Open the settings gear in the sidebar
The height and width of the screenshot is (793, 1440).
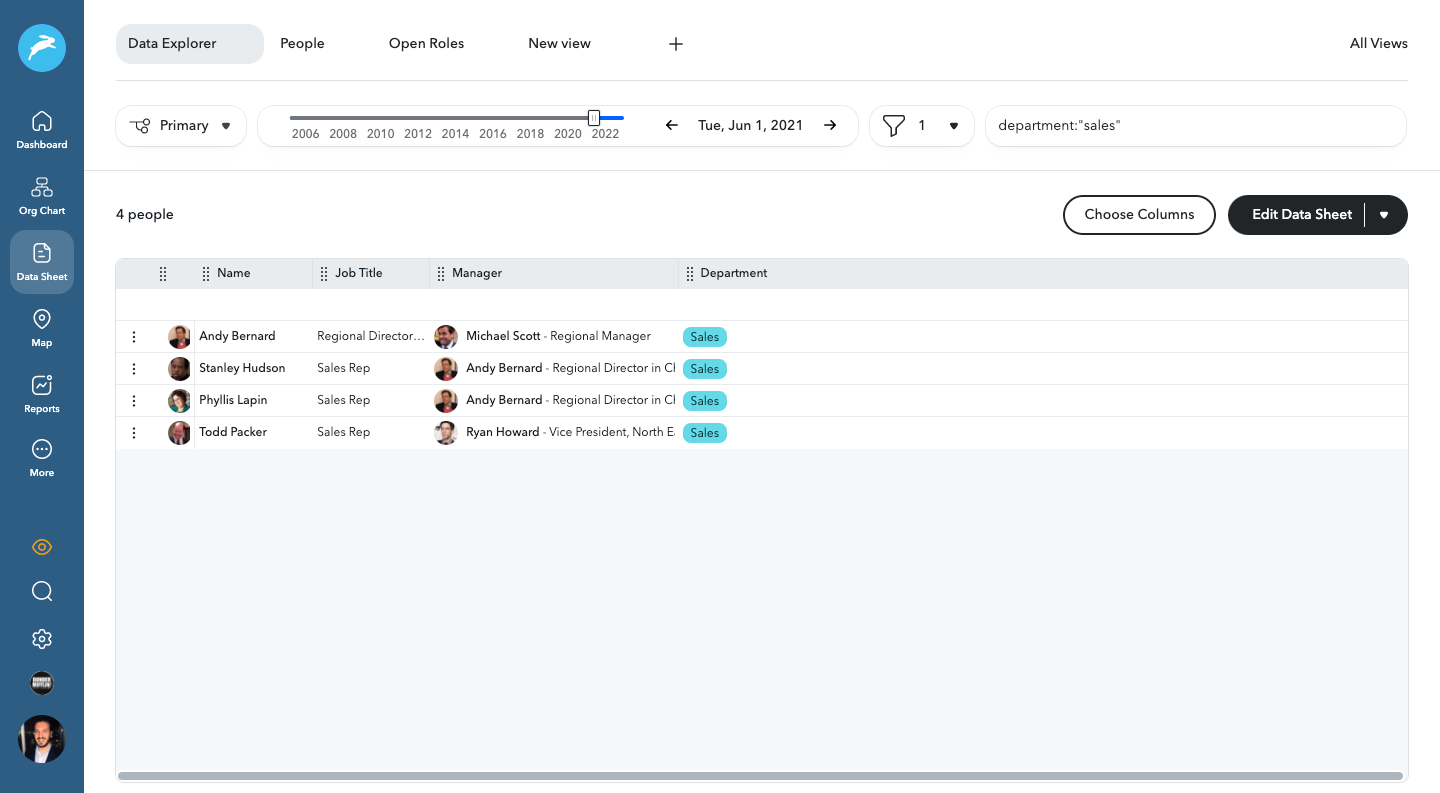click(x=42, y=639)
